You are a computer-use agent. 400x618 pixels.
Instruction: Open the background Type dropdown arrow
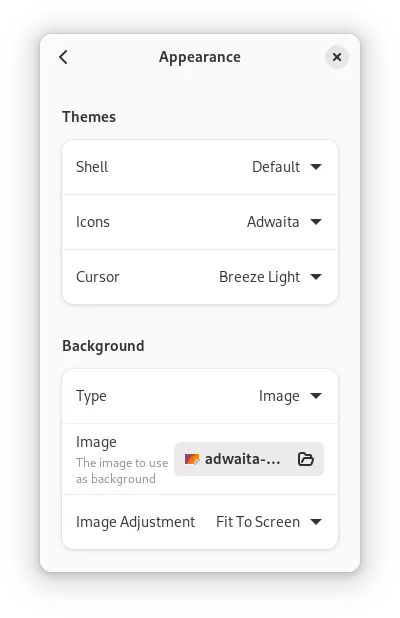(x=316, y=396)
